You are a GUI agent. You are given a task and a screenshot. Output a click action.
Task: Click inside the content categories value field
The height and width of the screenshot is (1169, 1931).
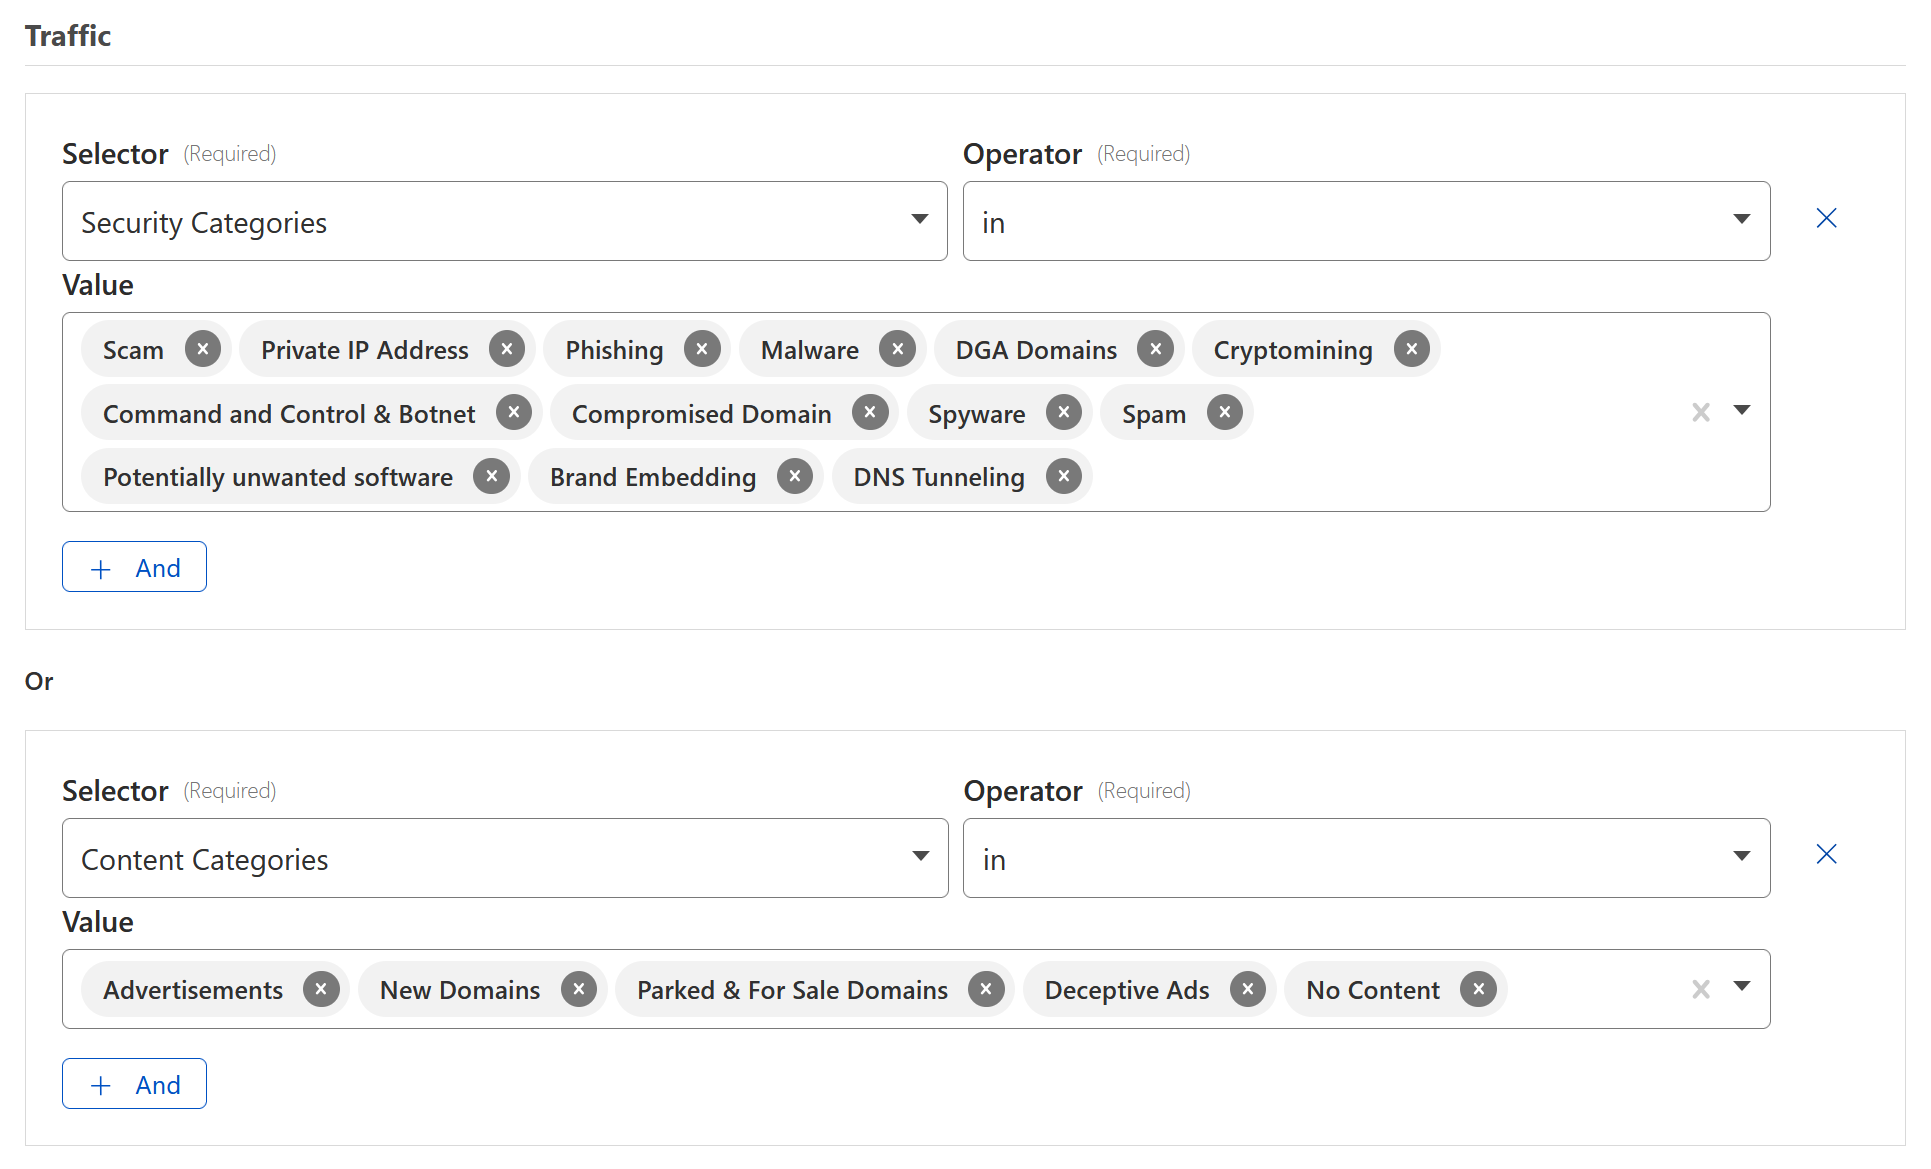(x=1590, y=989)
